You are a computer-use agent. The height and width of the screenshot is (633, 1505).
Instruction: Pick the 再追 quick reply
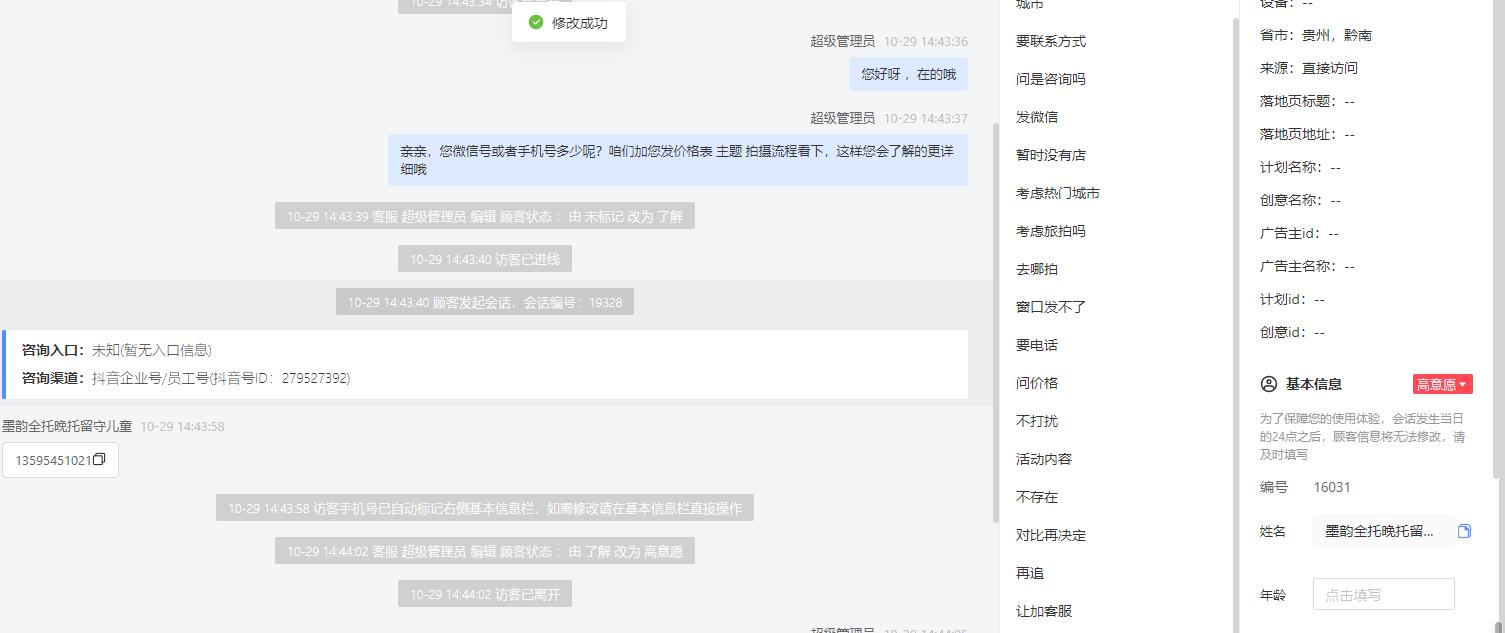(x=1030, y=573)
